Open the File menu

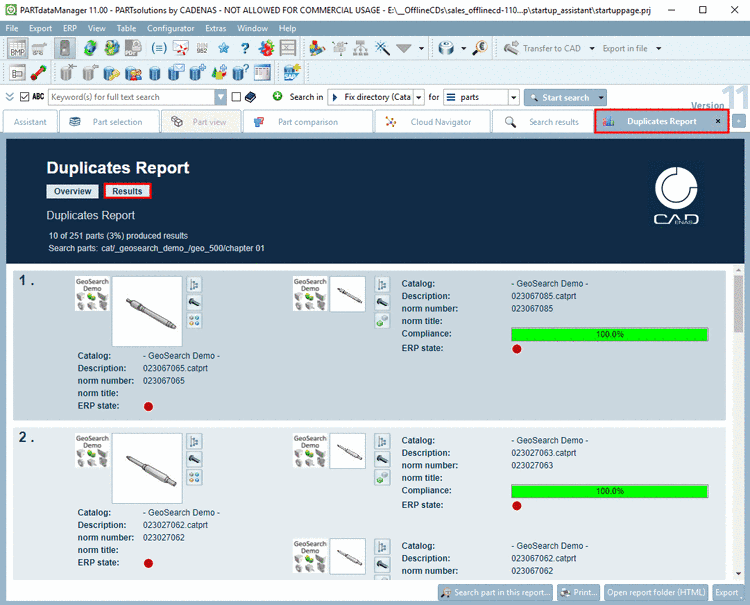[12, 28]
